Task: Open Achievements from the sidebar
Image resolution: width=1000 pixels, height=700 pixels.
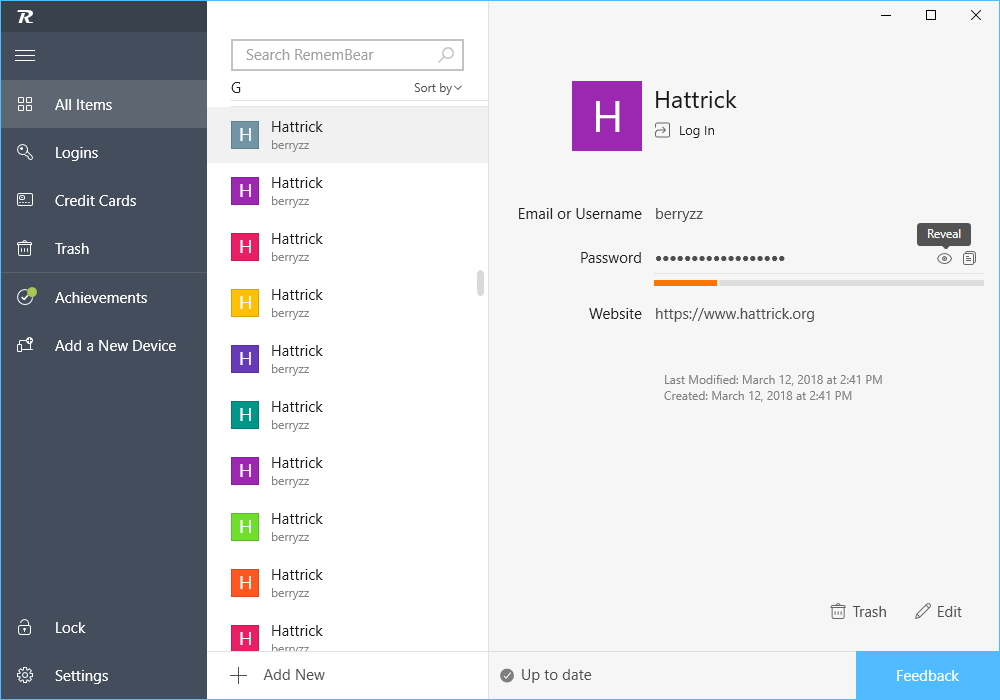Action: point(100,298)
